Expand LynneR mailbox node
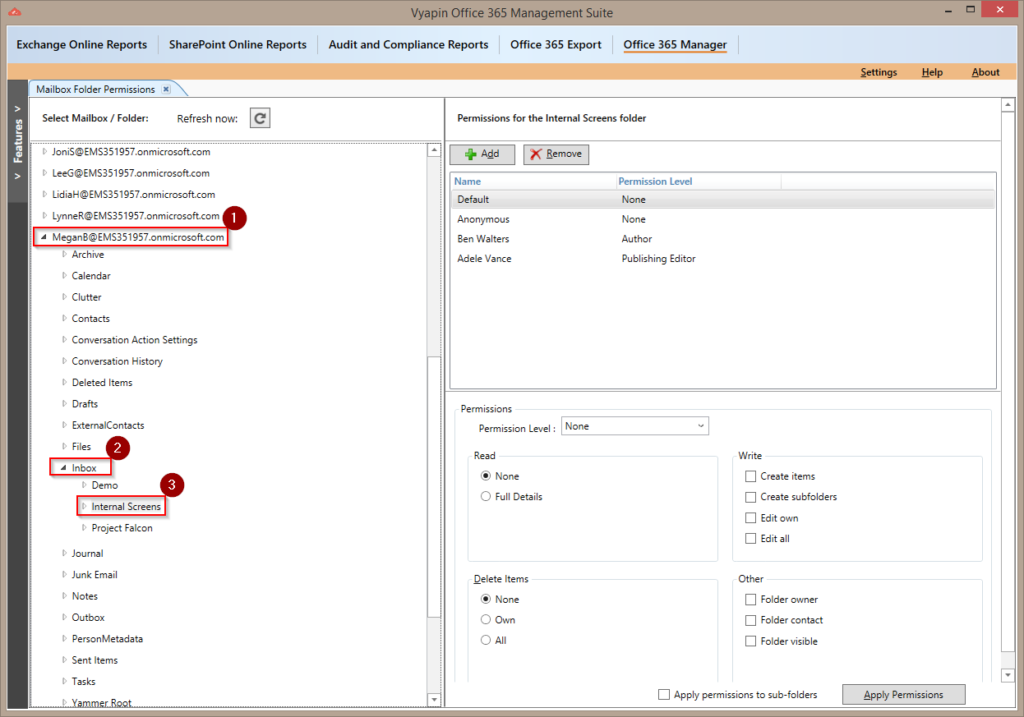Image resolution: width=1024 pixels, height=717 pixels. (44, 215)
